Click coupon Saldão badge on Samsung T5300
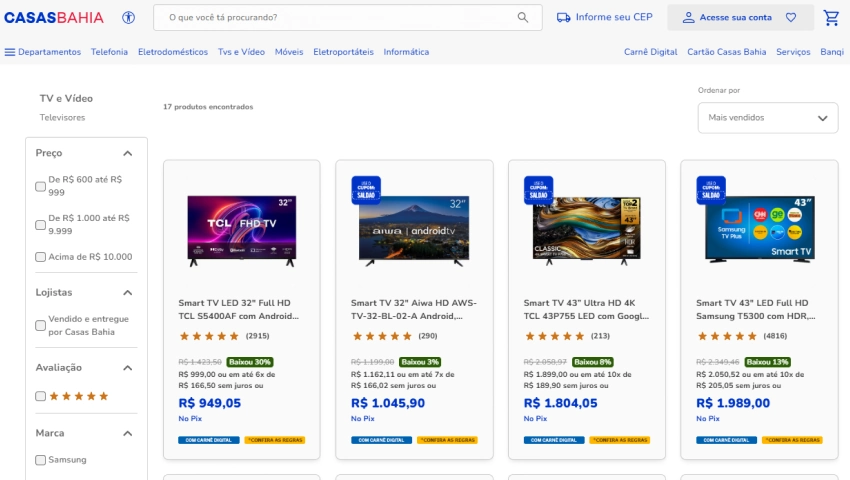Viewport: 850px width, 480px height. (x=711, y=190)
